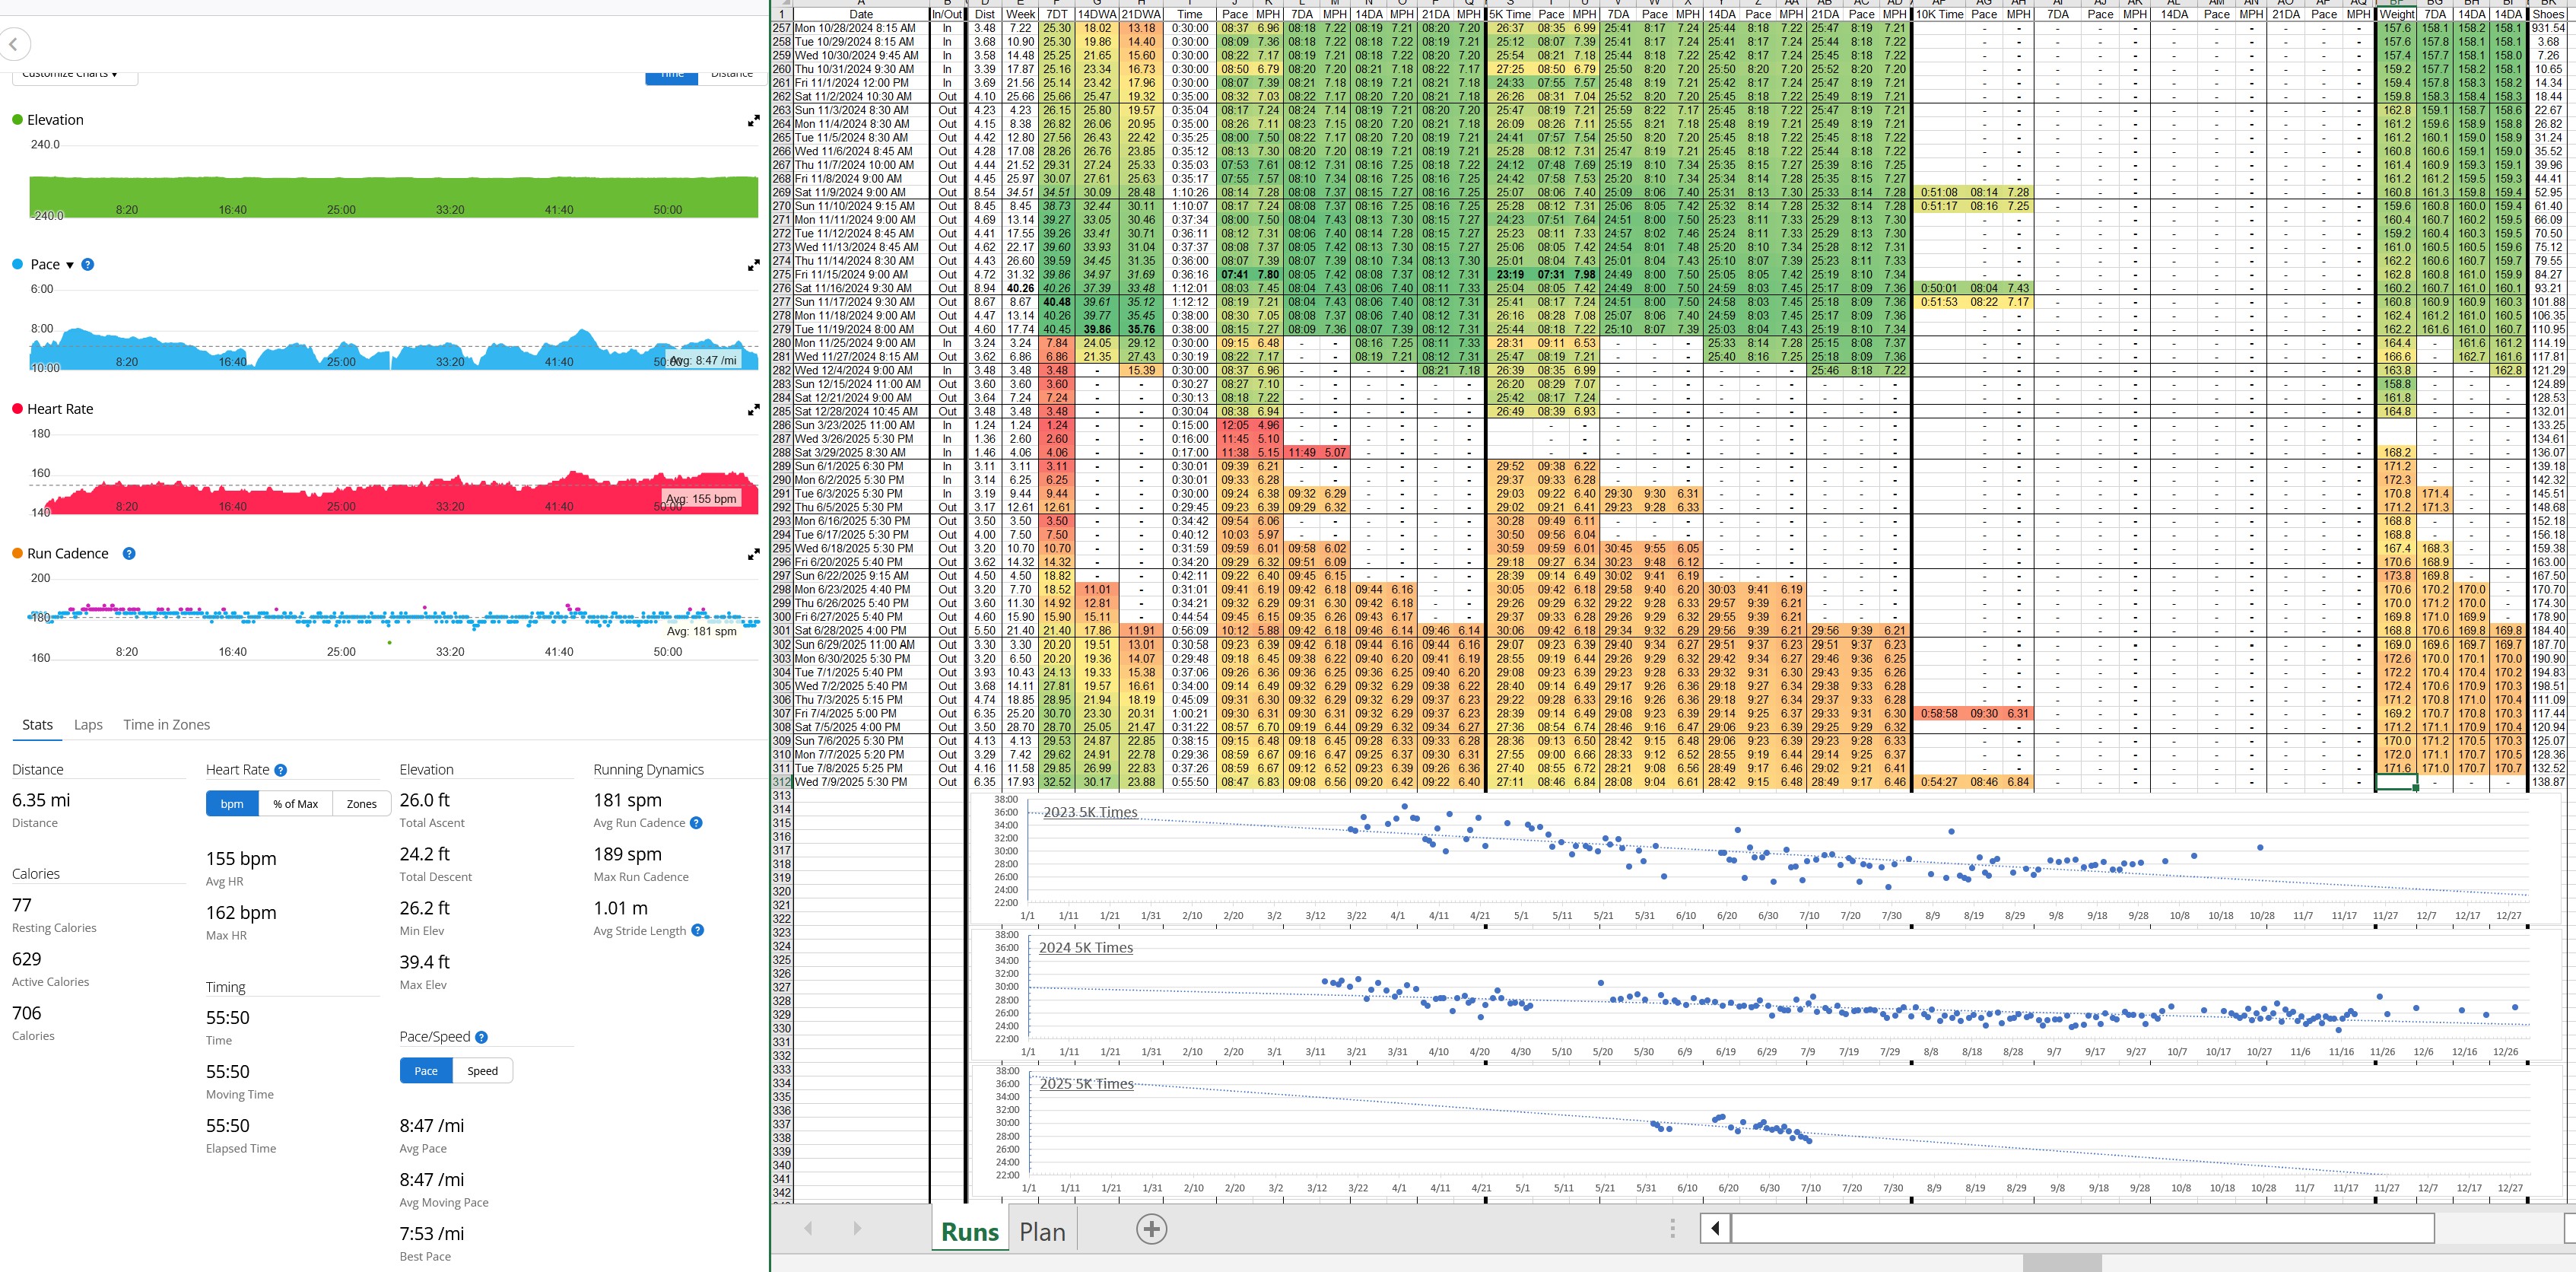
Task: Click the blue Pace legend dot
Action: click(17, 265)
